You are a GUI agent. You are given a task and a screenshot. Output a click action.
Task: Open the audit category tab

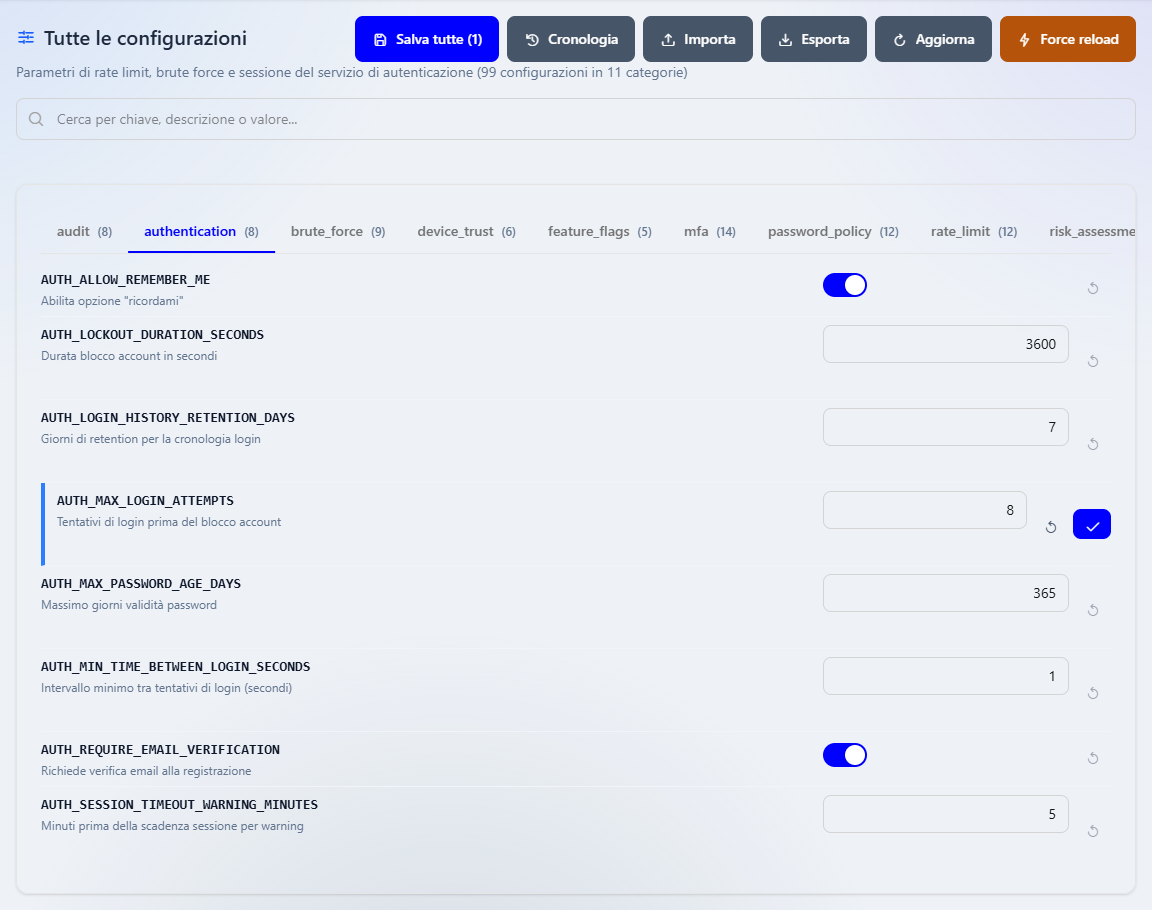pyautogui.click(x=84, y=231)
